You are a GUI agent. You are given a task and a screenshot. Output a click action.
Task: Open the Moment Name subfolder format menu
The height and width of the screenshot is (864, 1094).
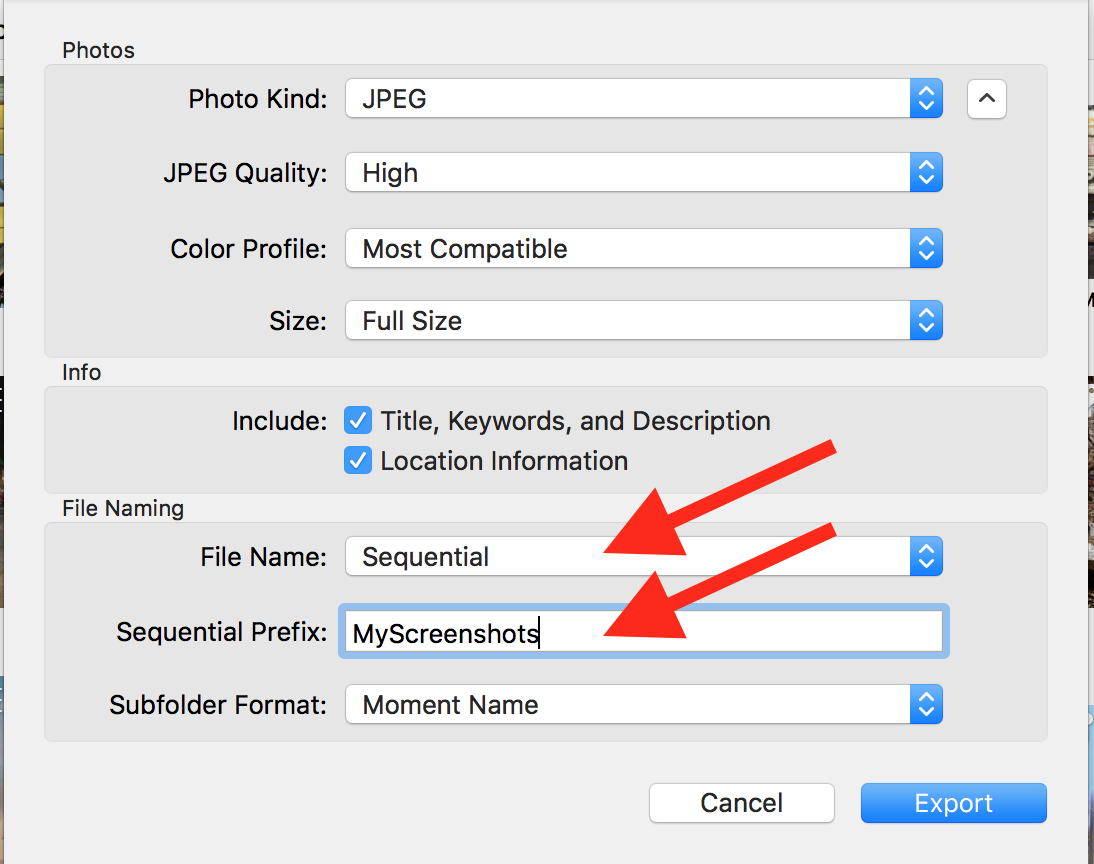point(640,704)
